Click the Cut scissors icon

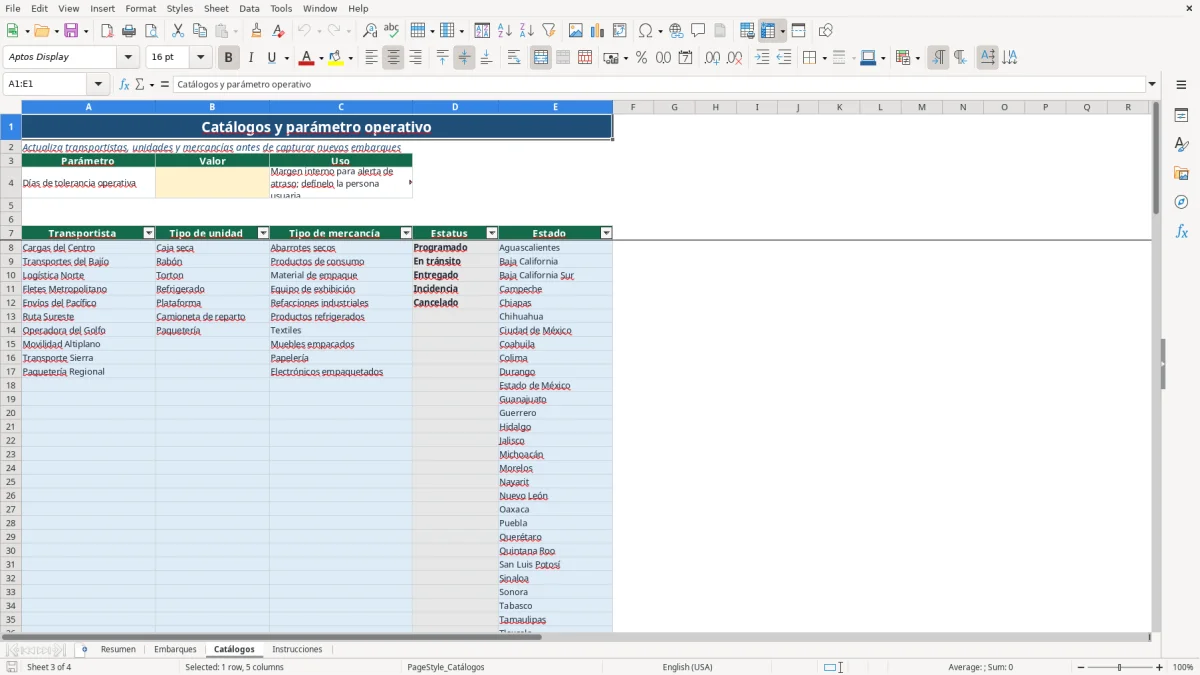(x=178, y=31)
